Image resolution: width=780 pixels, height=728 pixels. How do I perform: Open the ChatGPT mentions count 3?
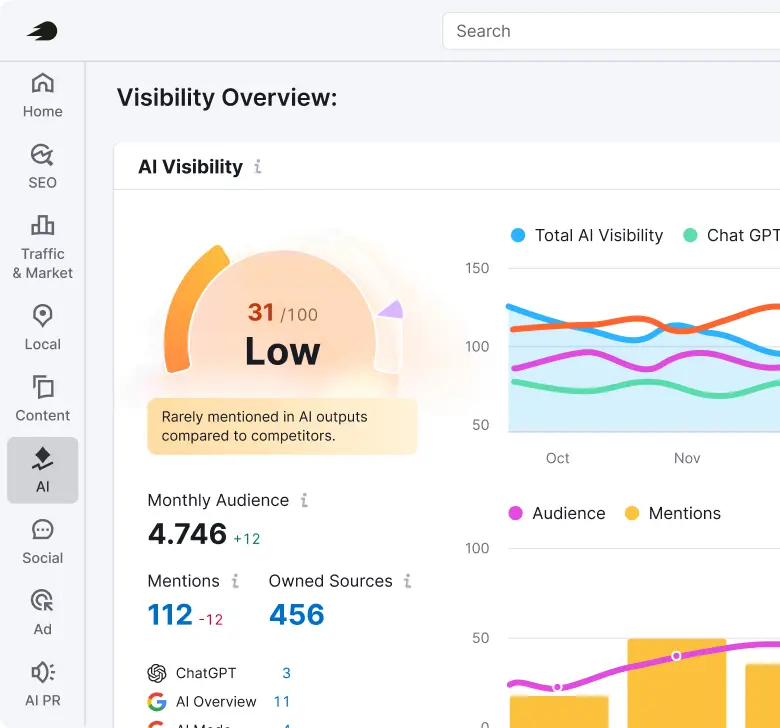[287, 673]
